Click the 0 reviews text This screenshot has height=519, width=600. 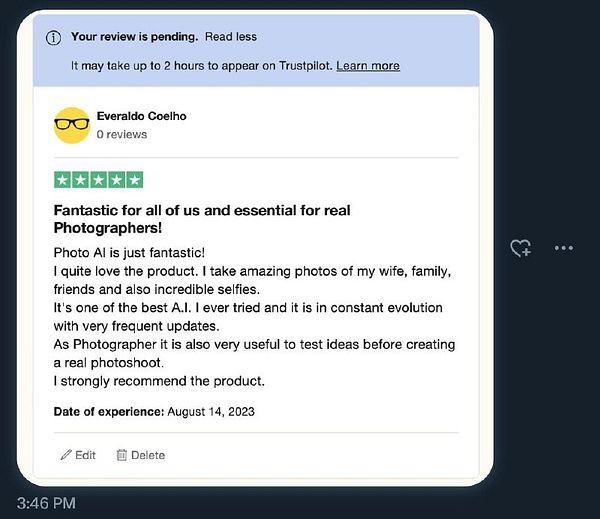122,134
